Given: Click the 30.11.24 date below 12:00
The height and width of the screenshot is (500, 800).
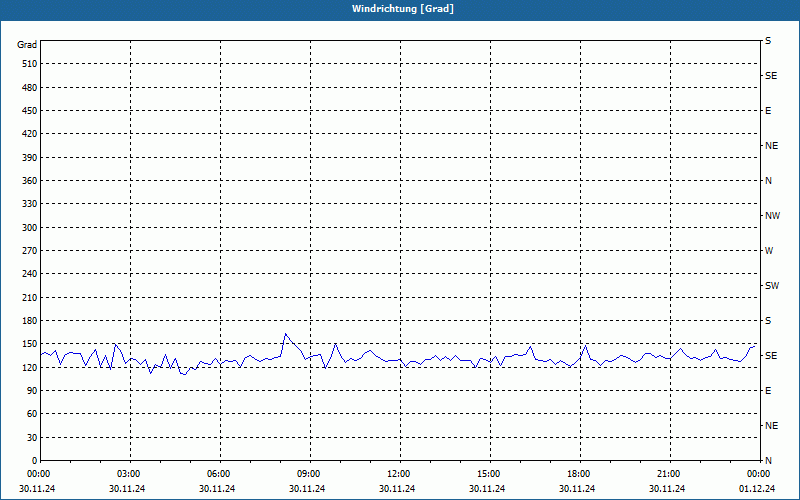Looking at the screenshot, I should (x=397, y=488).
